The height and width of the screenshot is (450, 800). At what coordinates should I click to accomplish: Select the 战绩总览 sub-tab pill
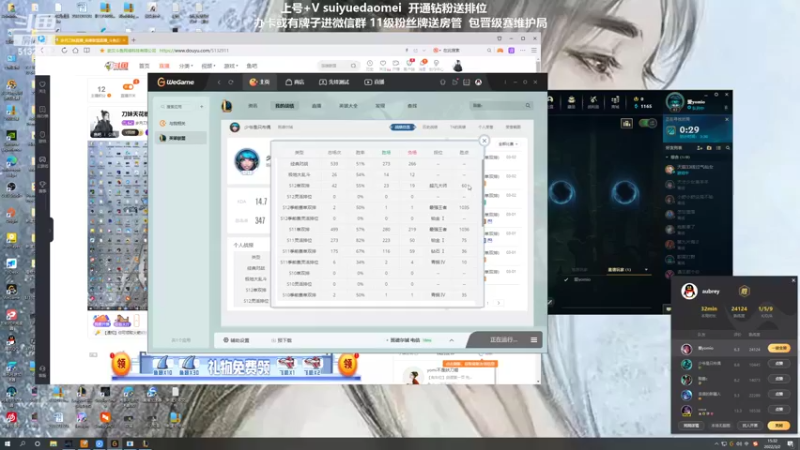tap(403, 127)
